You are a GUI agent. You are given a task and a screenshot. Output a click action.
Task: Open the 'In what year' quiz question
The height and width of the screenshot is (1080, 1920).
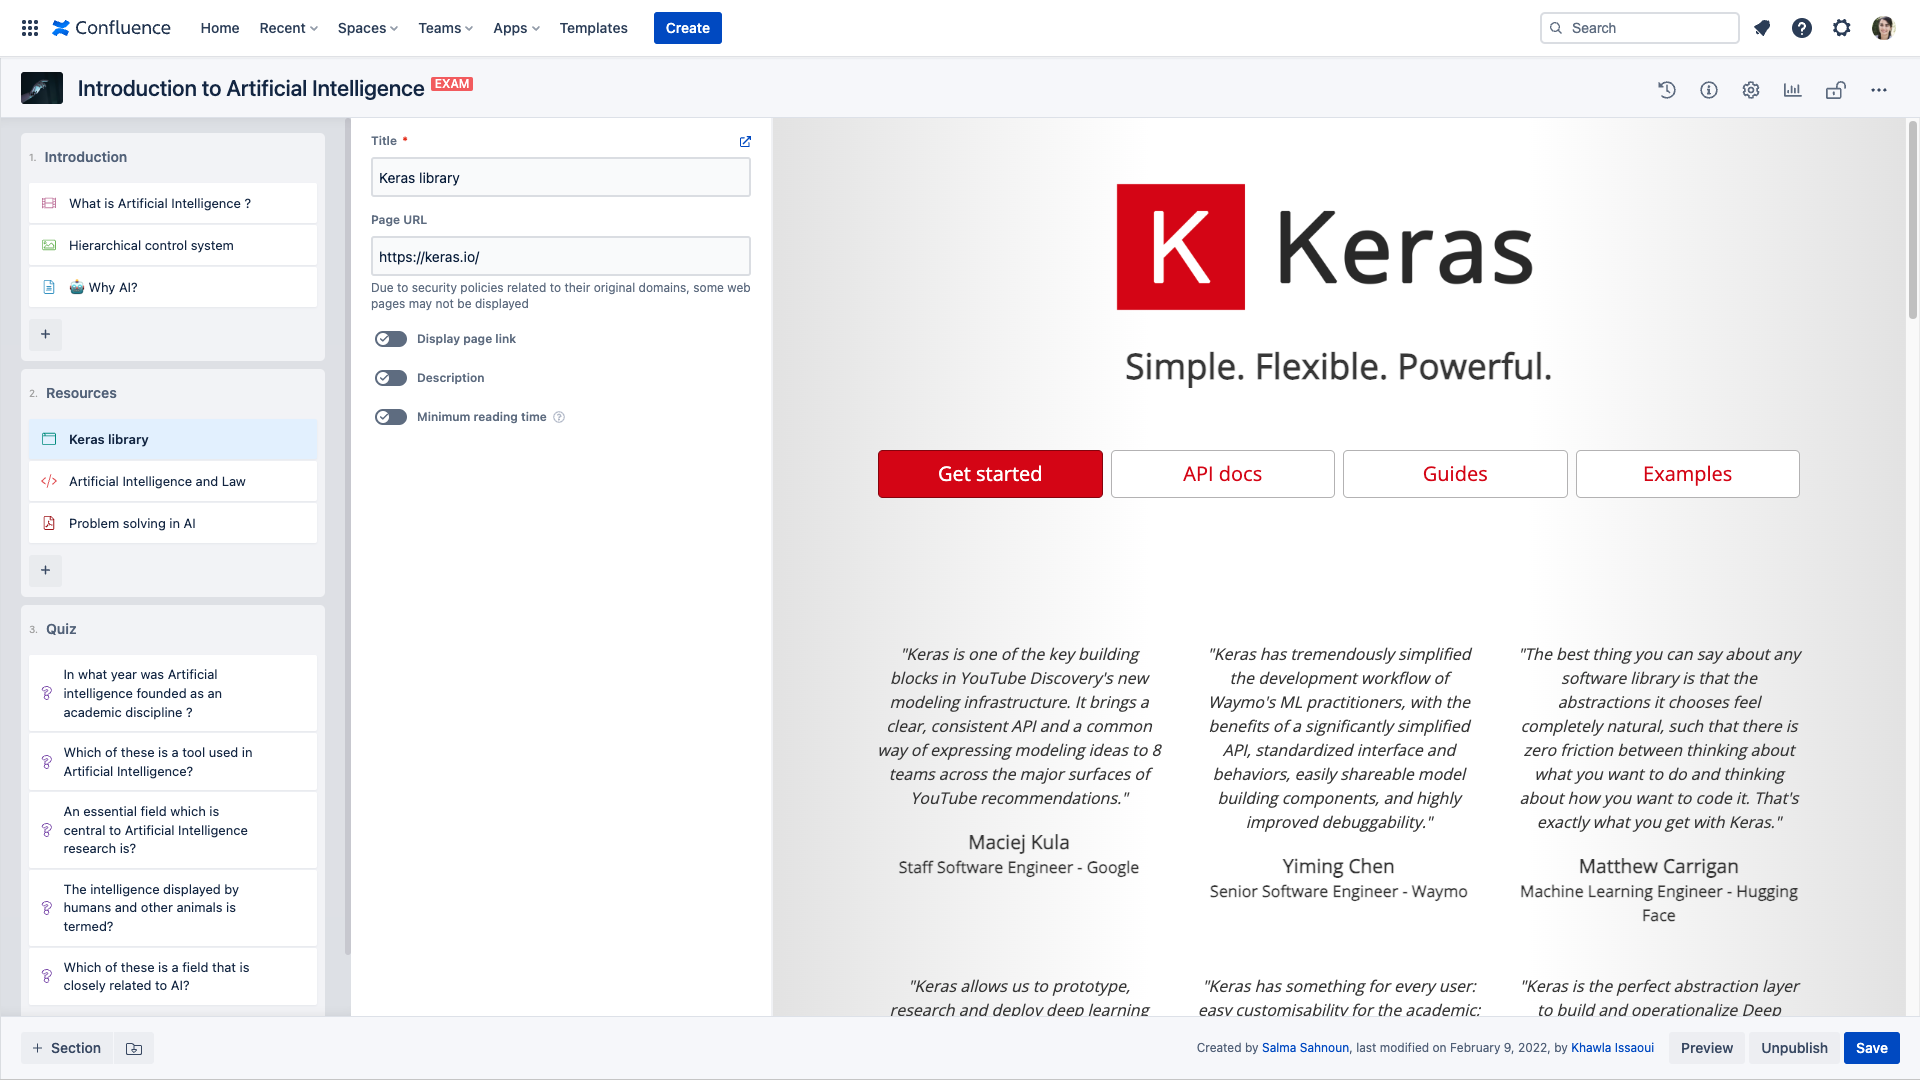pos(173,693)
